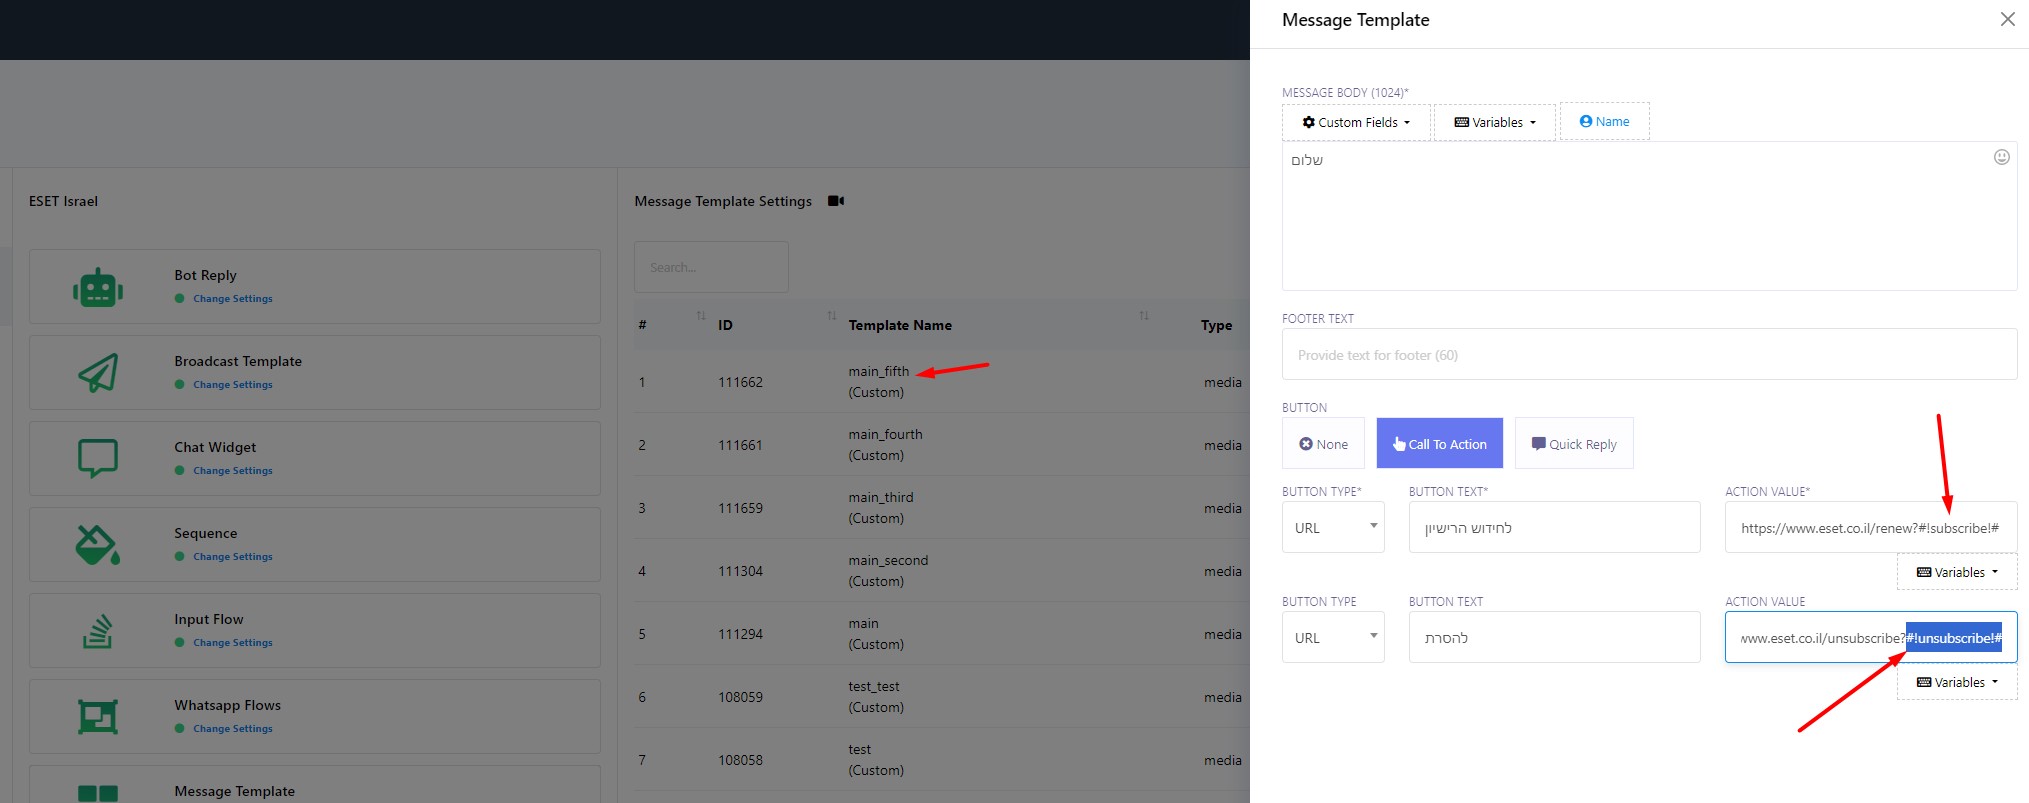Open the first Button Type URL dropdown
Screen dimensions: 2029x803
pos(1333,528)
